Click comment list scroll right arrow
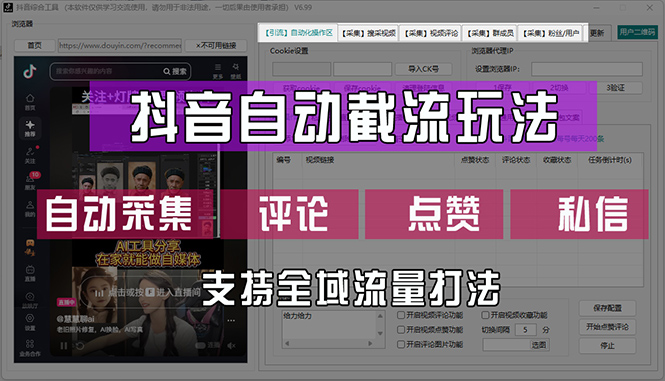This screenshot has width=665, height=381. point(370,343)
